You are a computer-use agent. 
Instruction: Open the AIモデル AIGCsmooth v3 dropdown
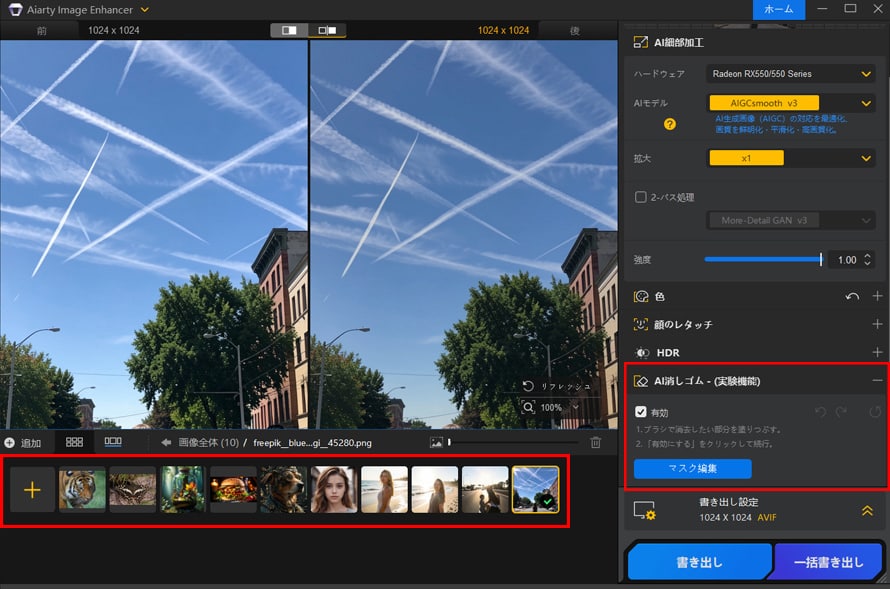click(x=790, y=102)
